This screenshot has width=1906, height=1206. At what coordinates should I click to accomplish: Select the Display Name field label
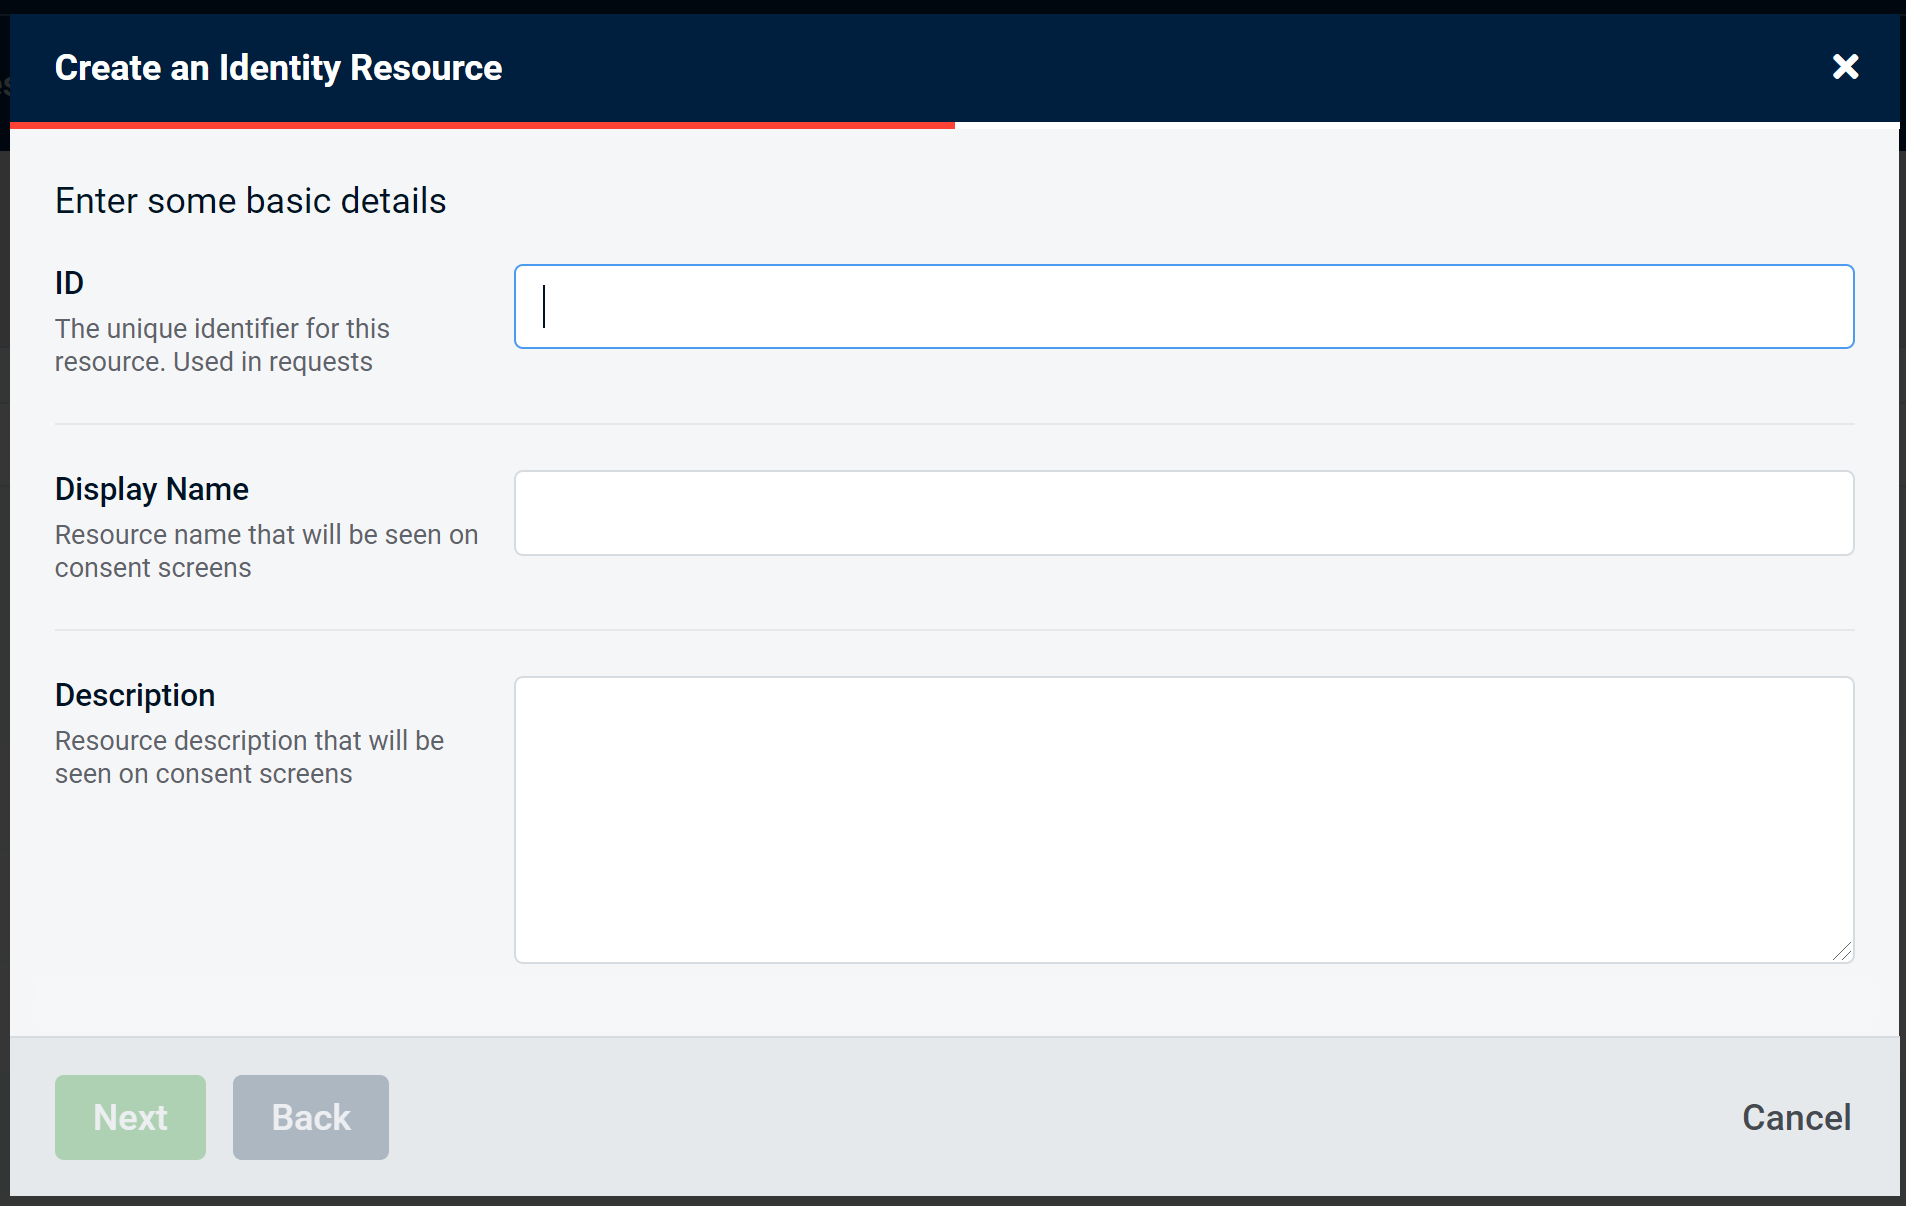[151, 489]
